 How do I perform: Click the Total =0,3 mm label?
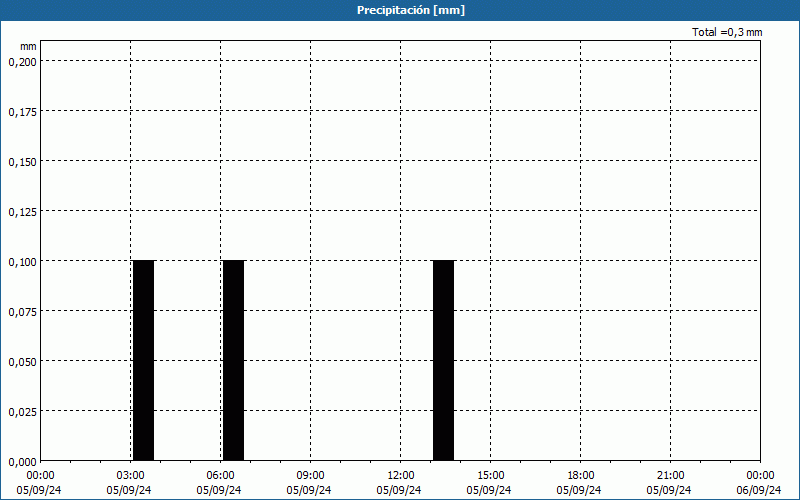727,32
